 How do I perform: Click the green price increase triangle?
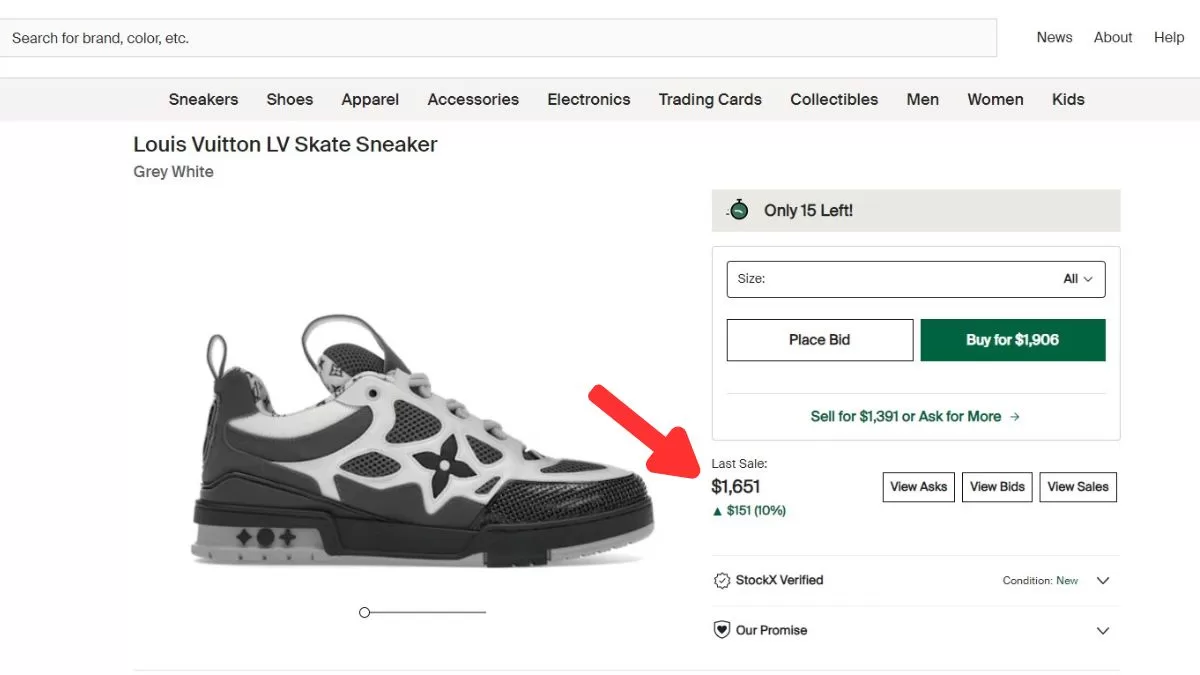(x=717, y=511)
